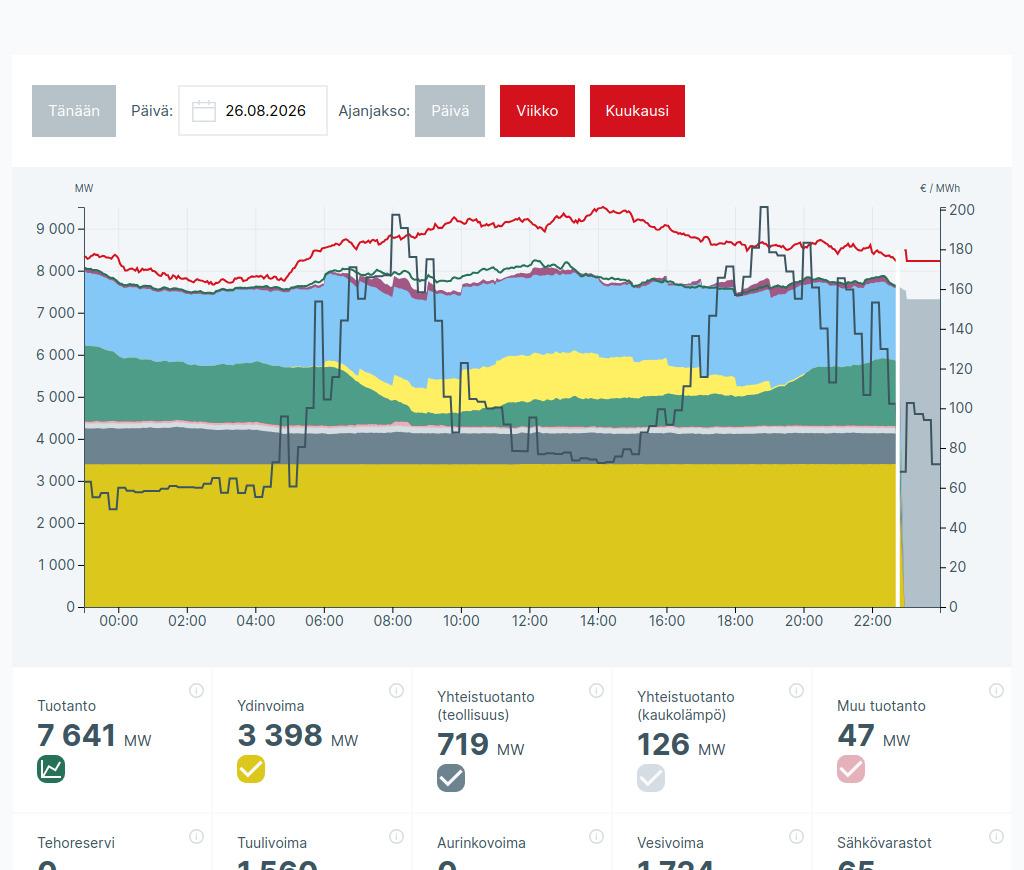This screenshot has width=1024, height=870.
Task: Uncheck Yhteistuotanto (teollisuus) gray checkbox
Action: point(451,778)
